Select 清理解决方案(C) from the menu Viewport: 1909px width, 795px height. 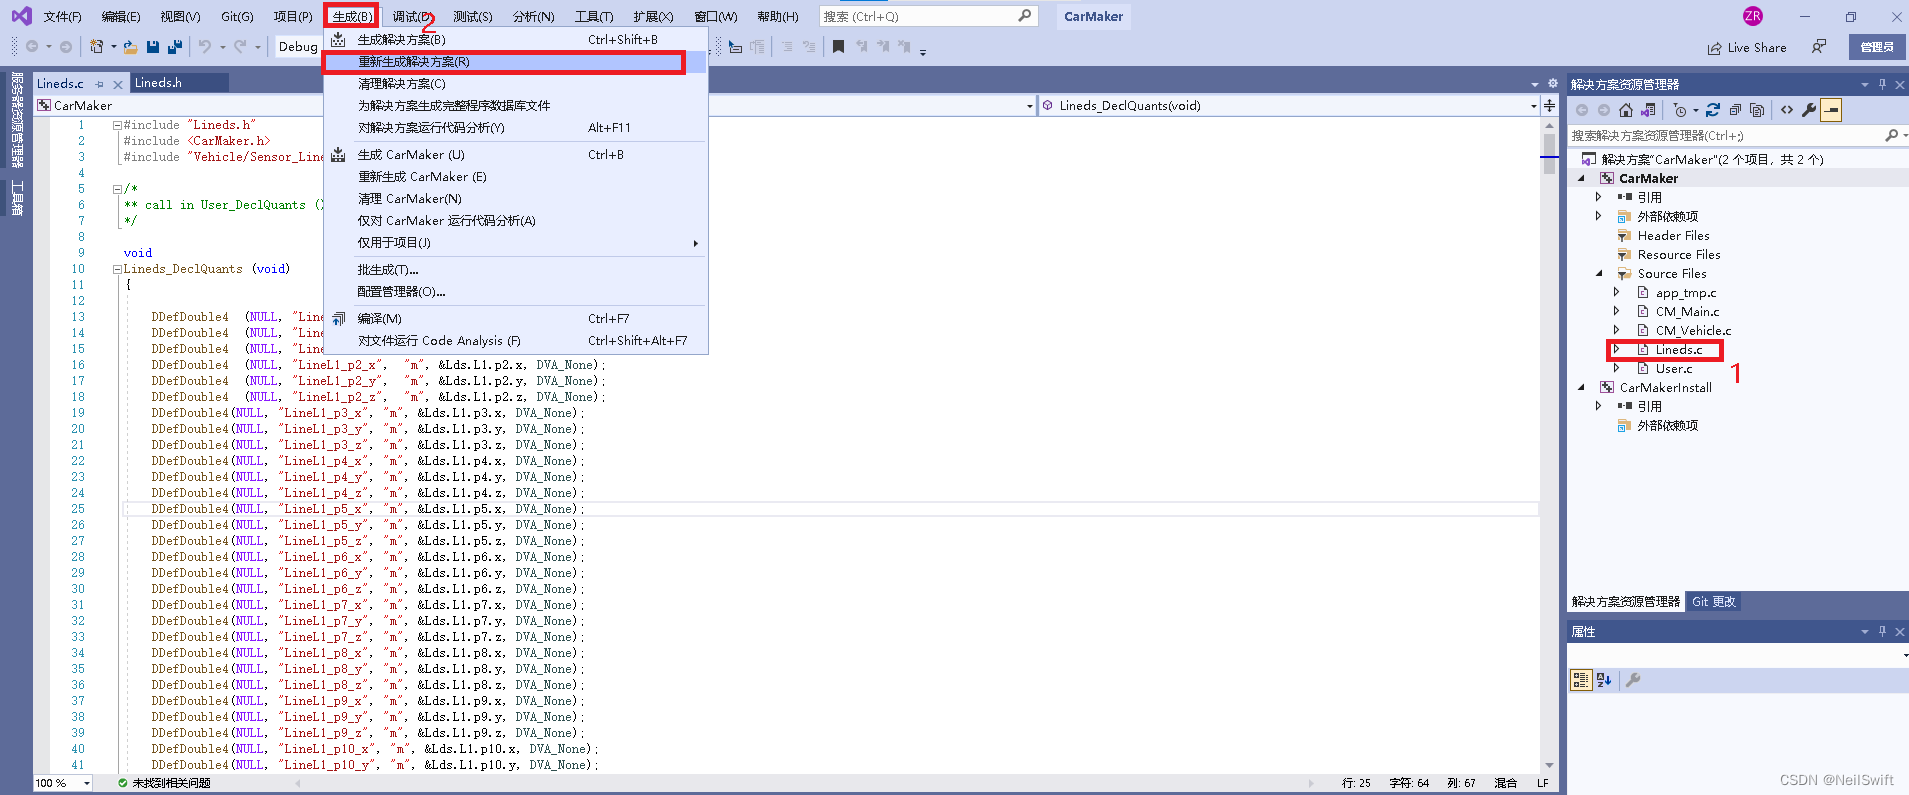tap(516, 84)
